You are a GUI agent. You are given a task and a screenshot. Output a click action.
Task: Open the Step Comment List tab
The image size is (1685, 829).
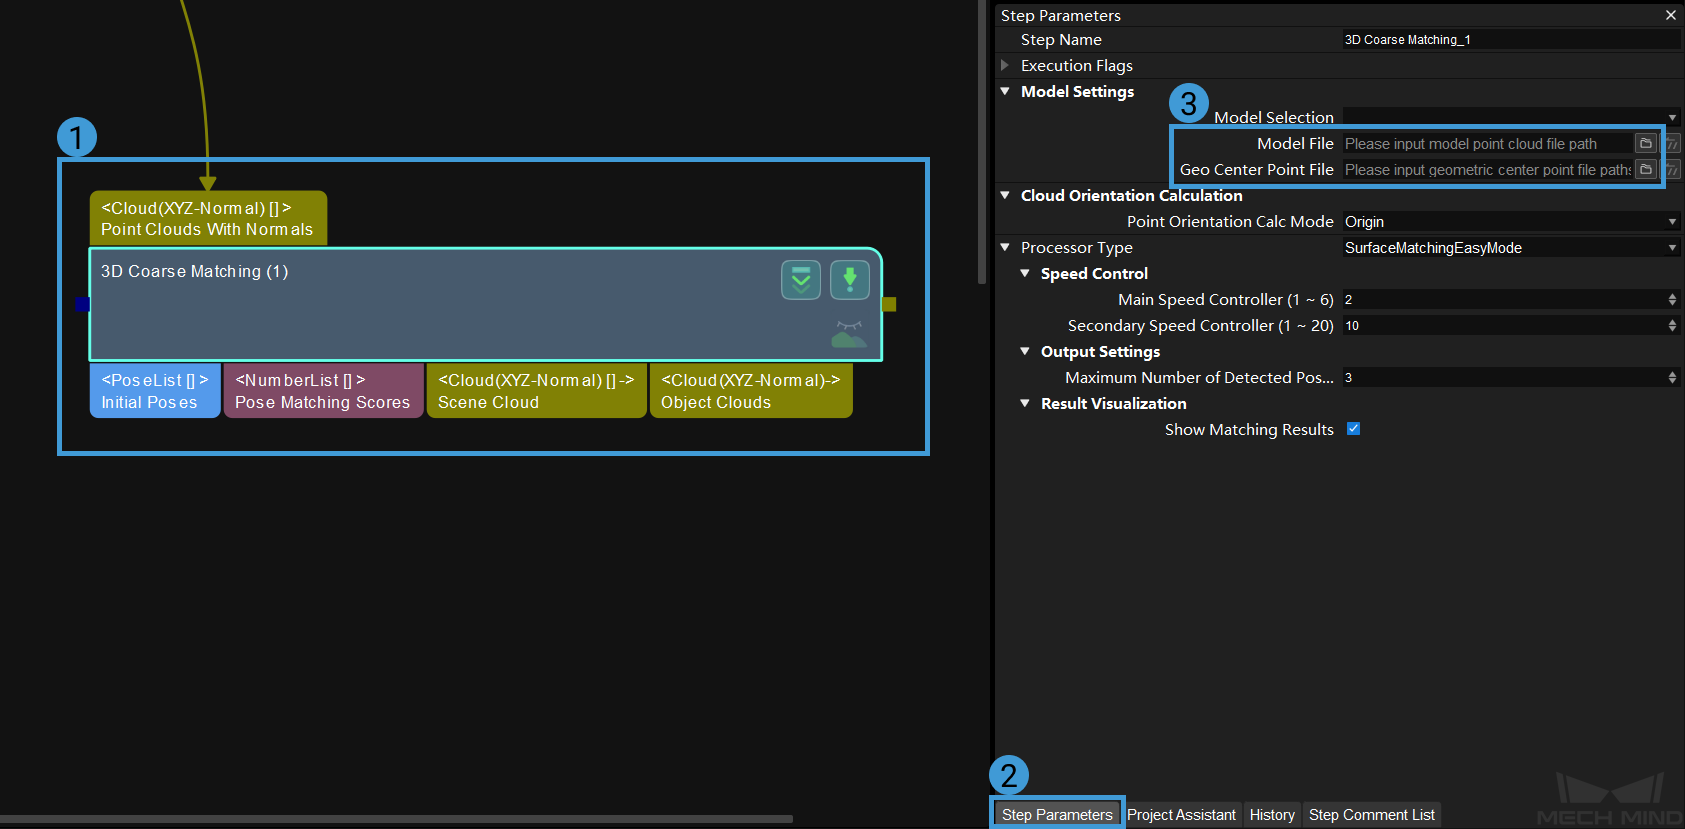pos(1371,815)
